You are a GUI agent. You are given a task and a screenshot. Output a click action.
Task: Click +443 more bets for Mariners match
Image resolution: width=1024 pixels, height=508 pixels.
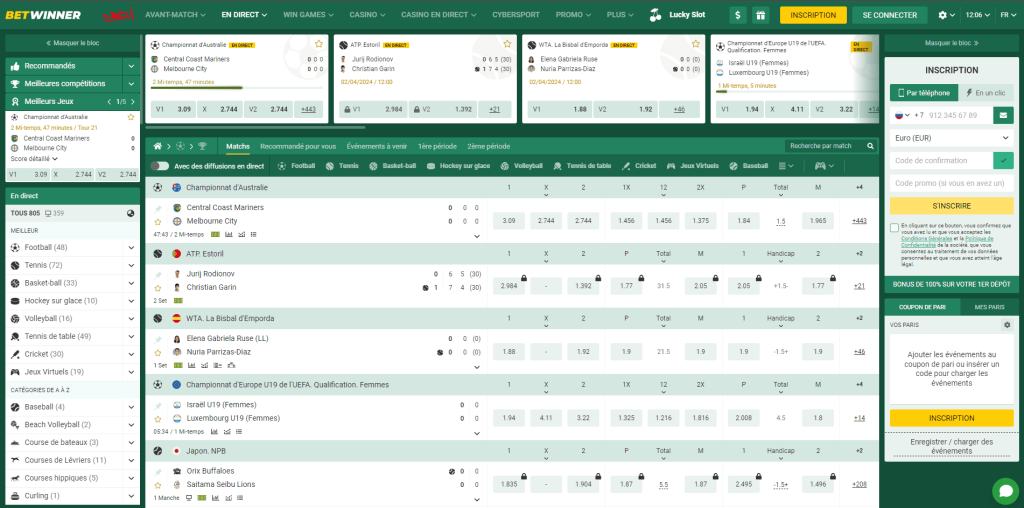[x=859, y=221]
